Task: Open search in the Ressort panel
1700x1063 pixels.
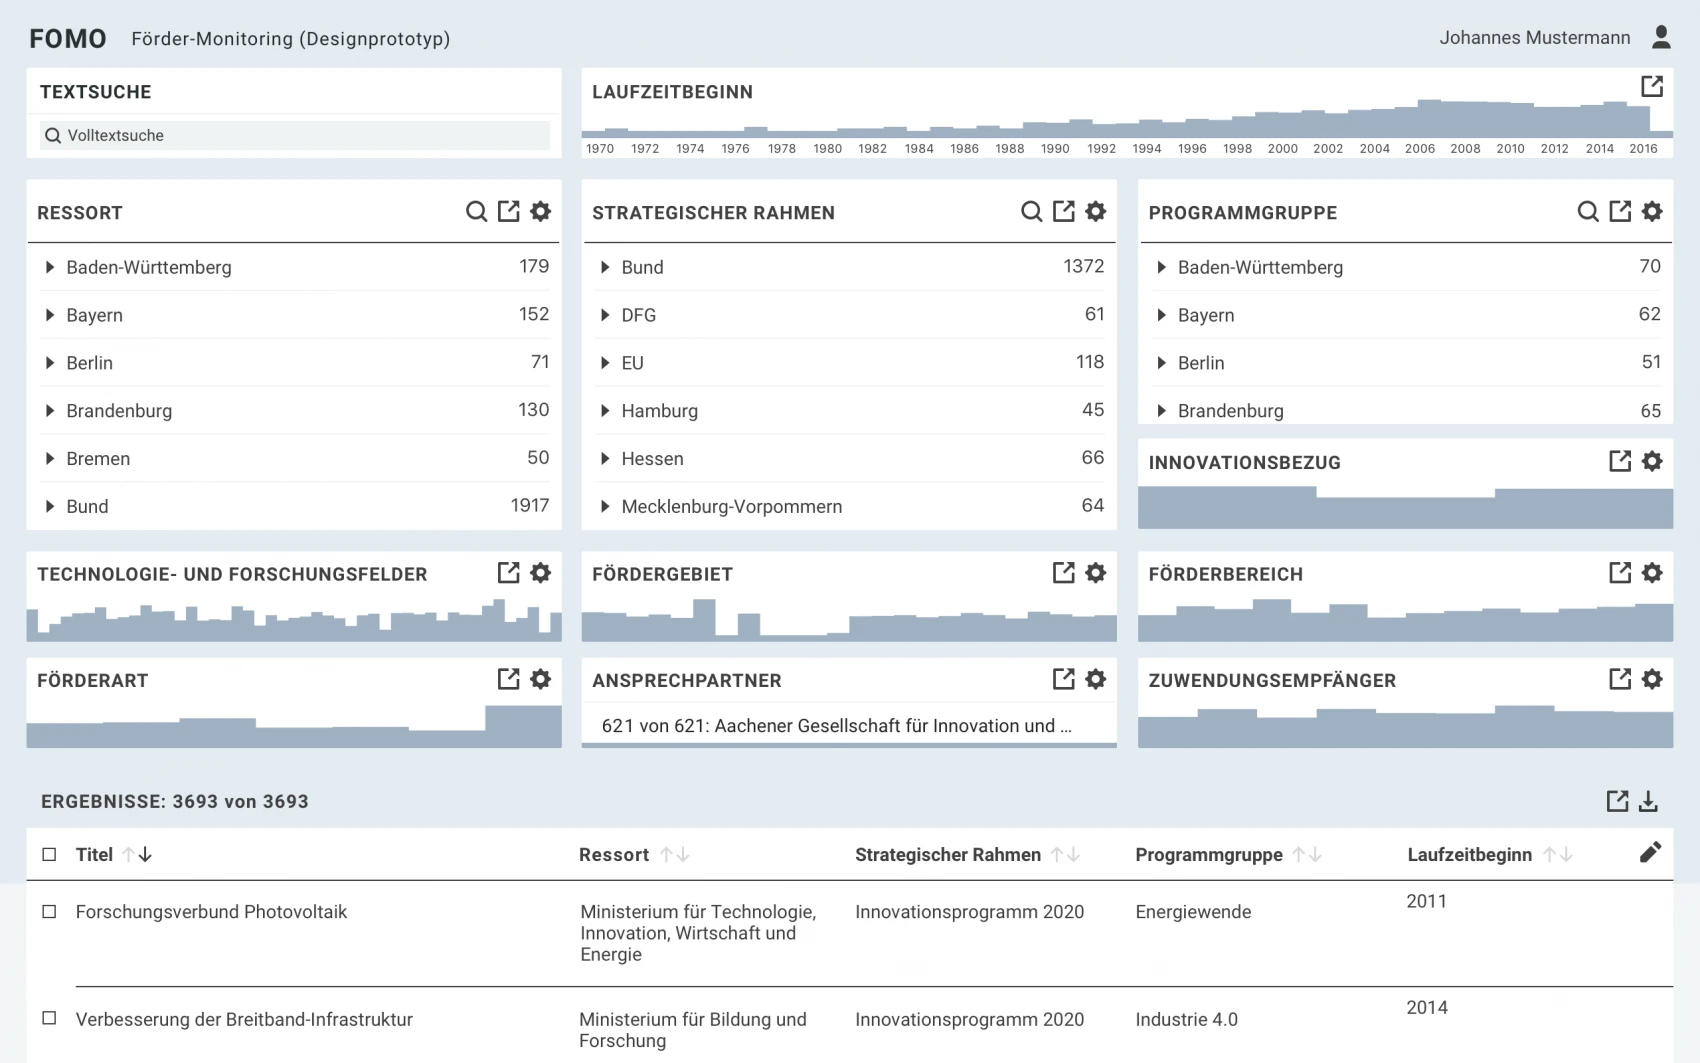Action: pos(476,211)
